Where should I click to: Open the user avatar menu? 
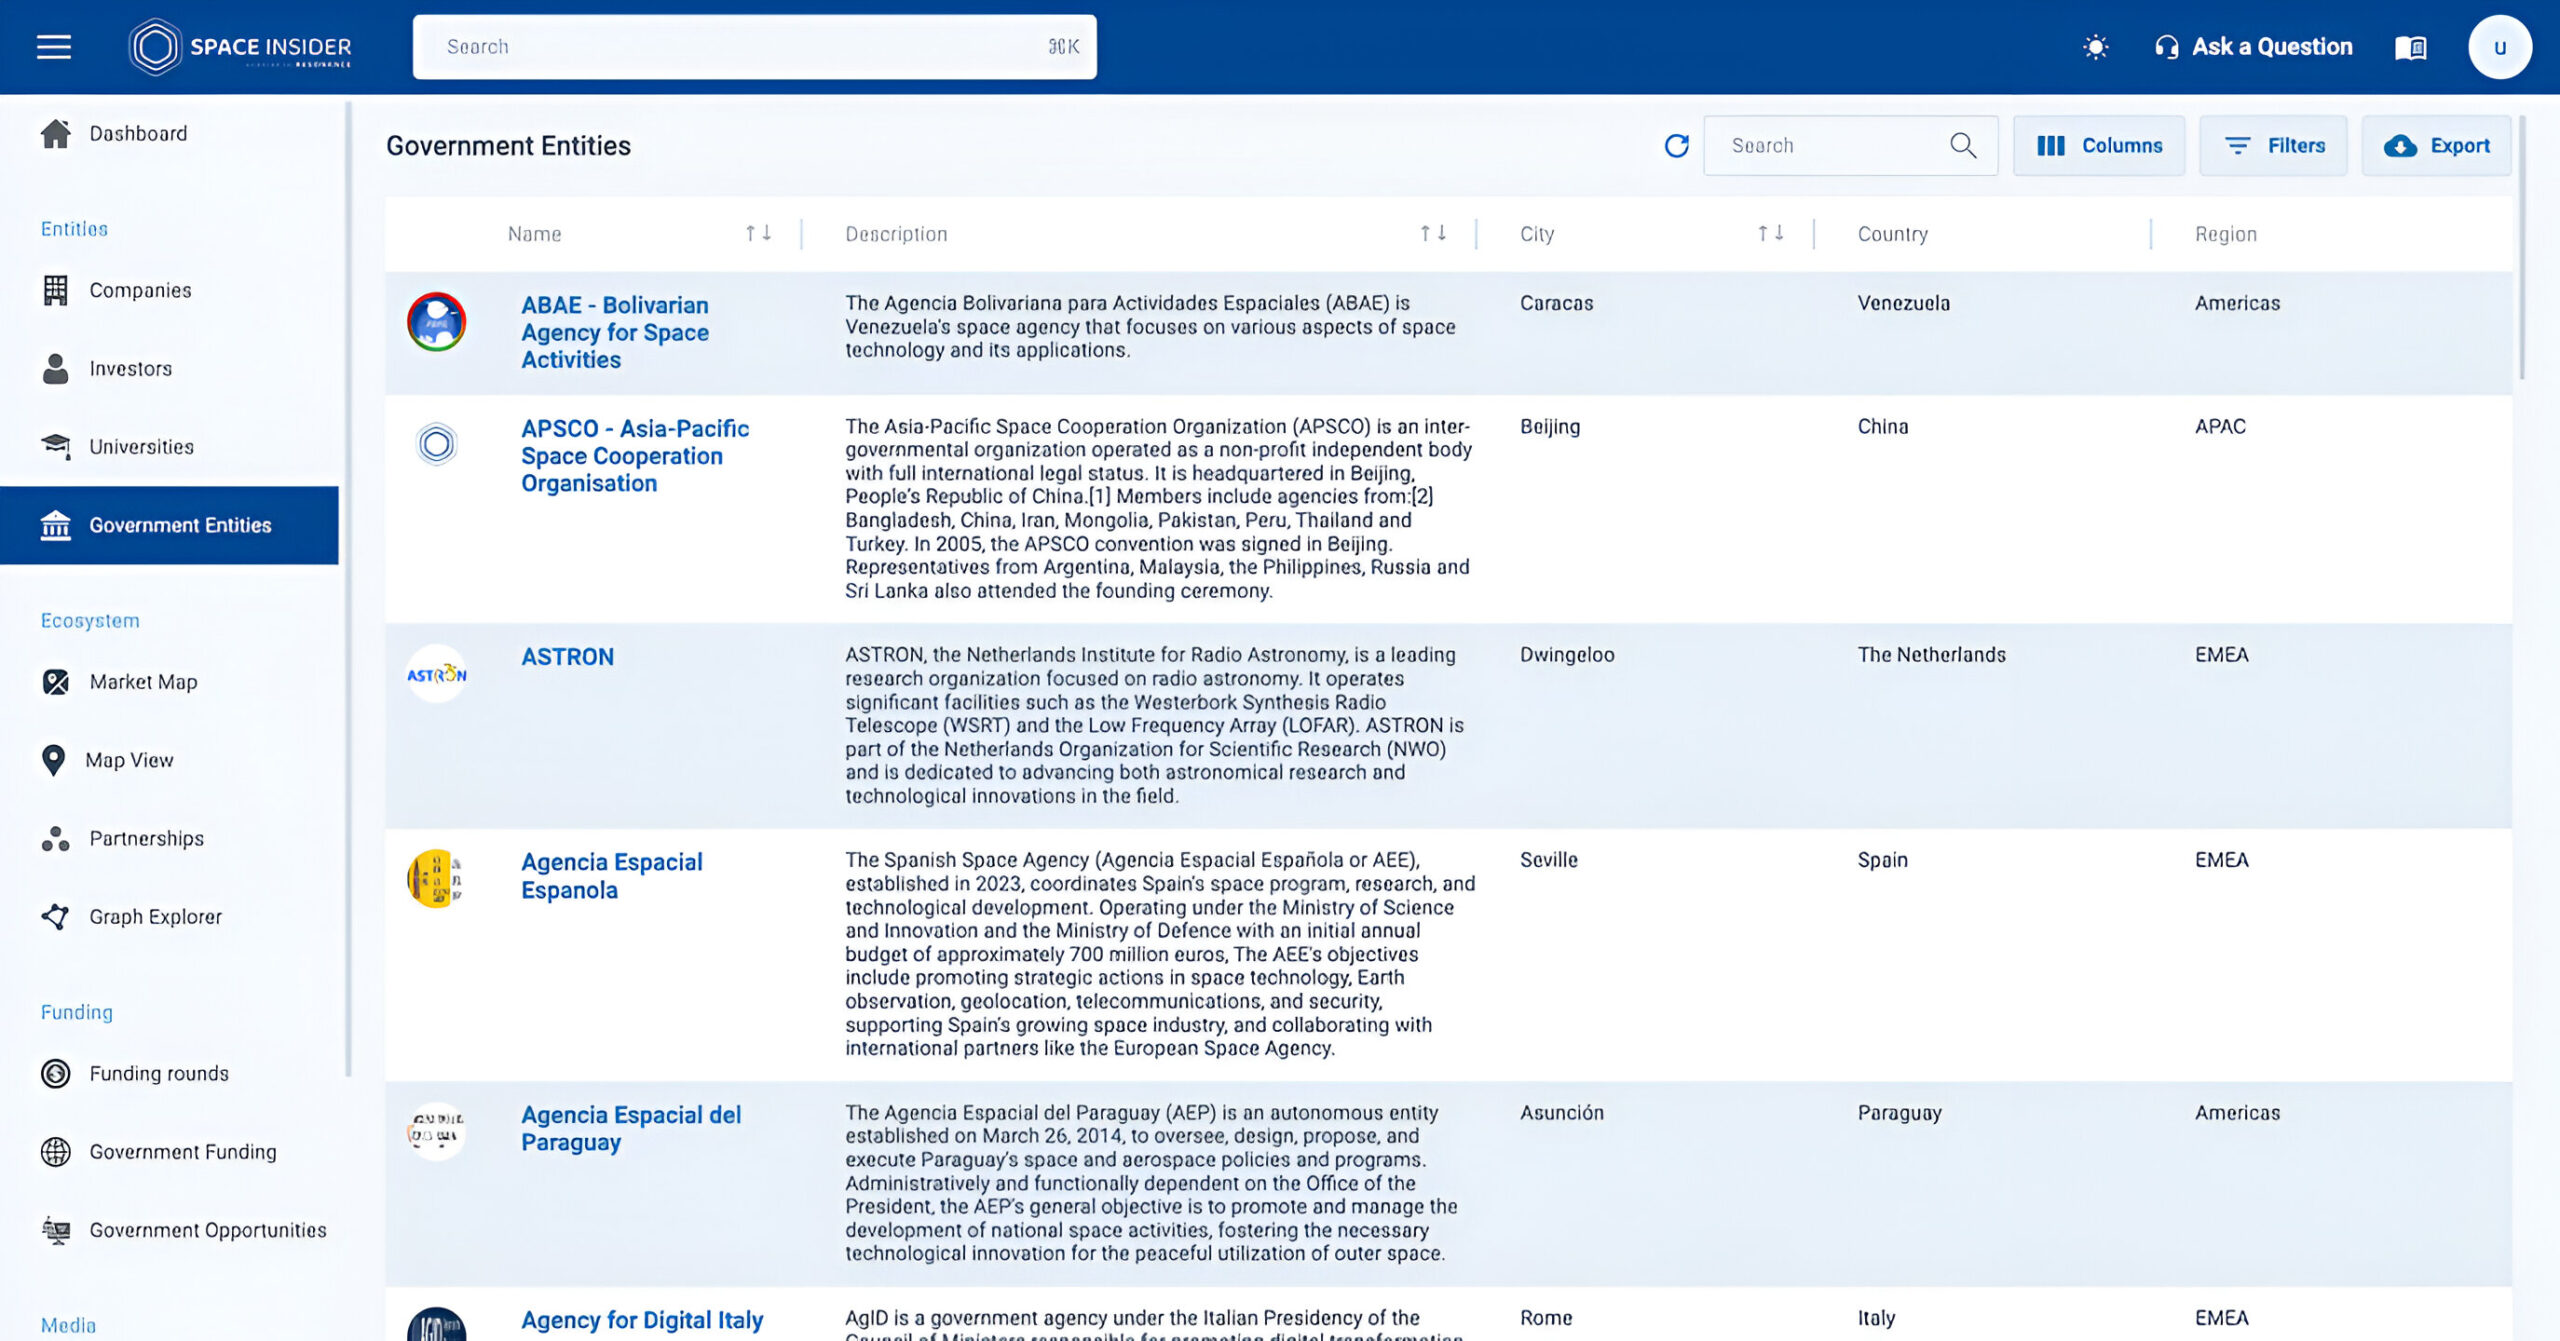(x=2499, y=47)
